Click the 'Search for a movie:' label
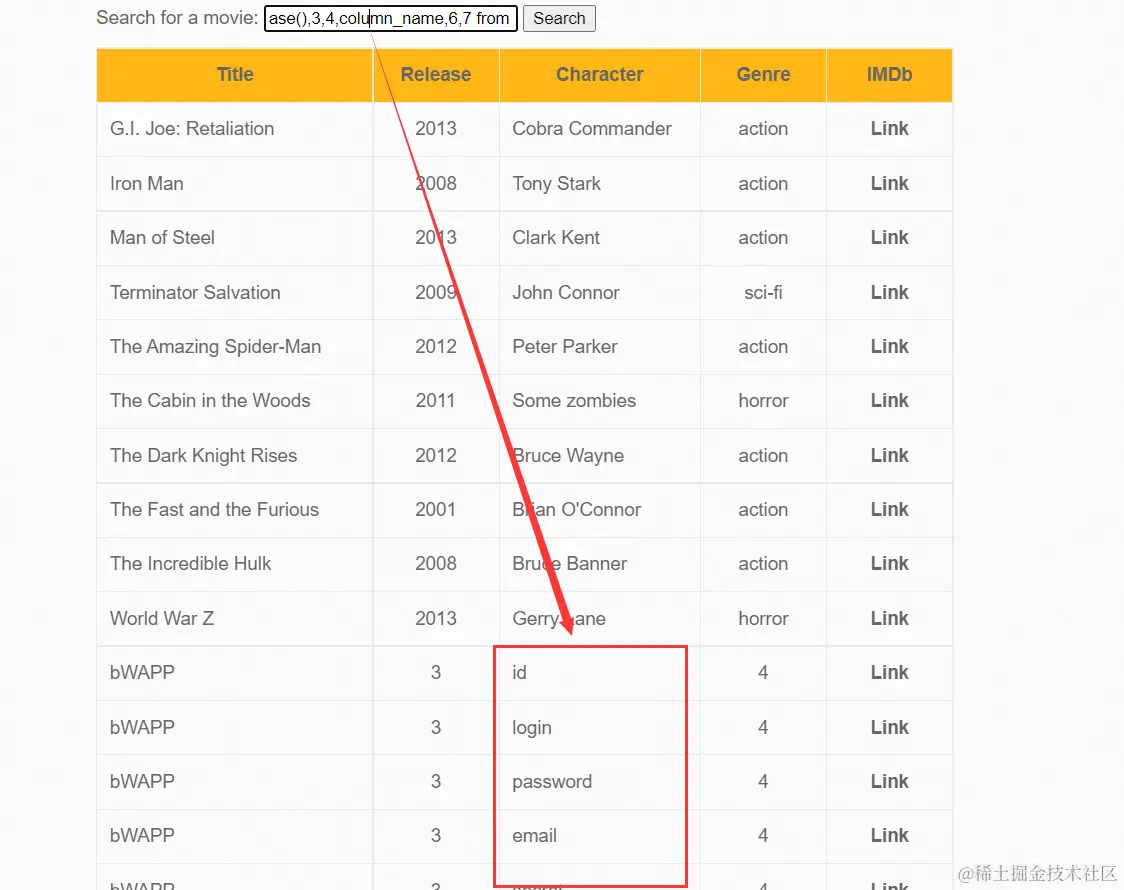 point(177,18)
